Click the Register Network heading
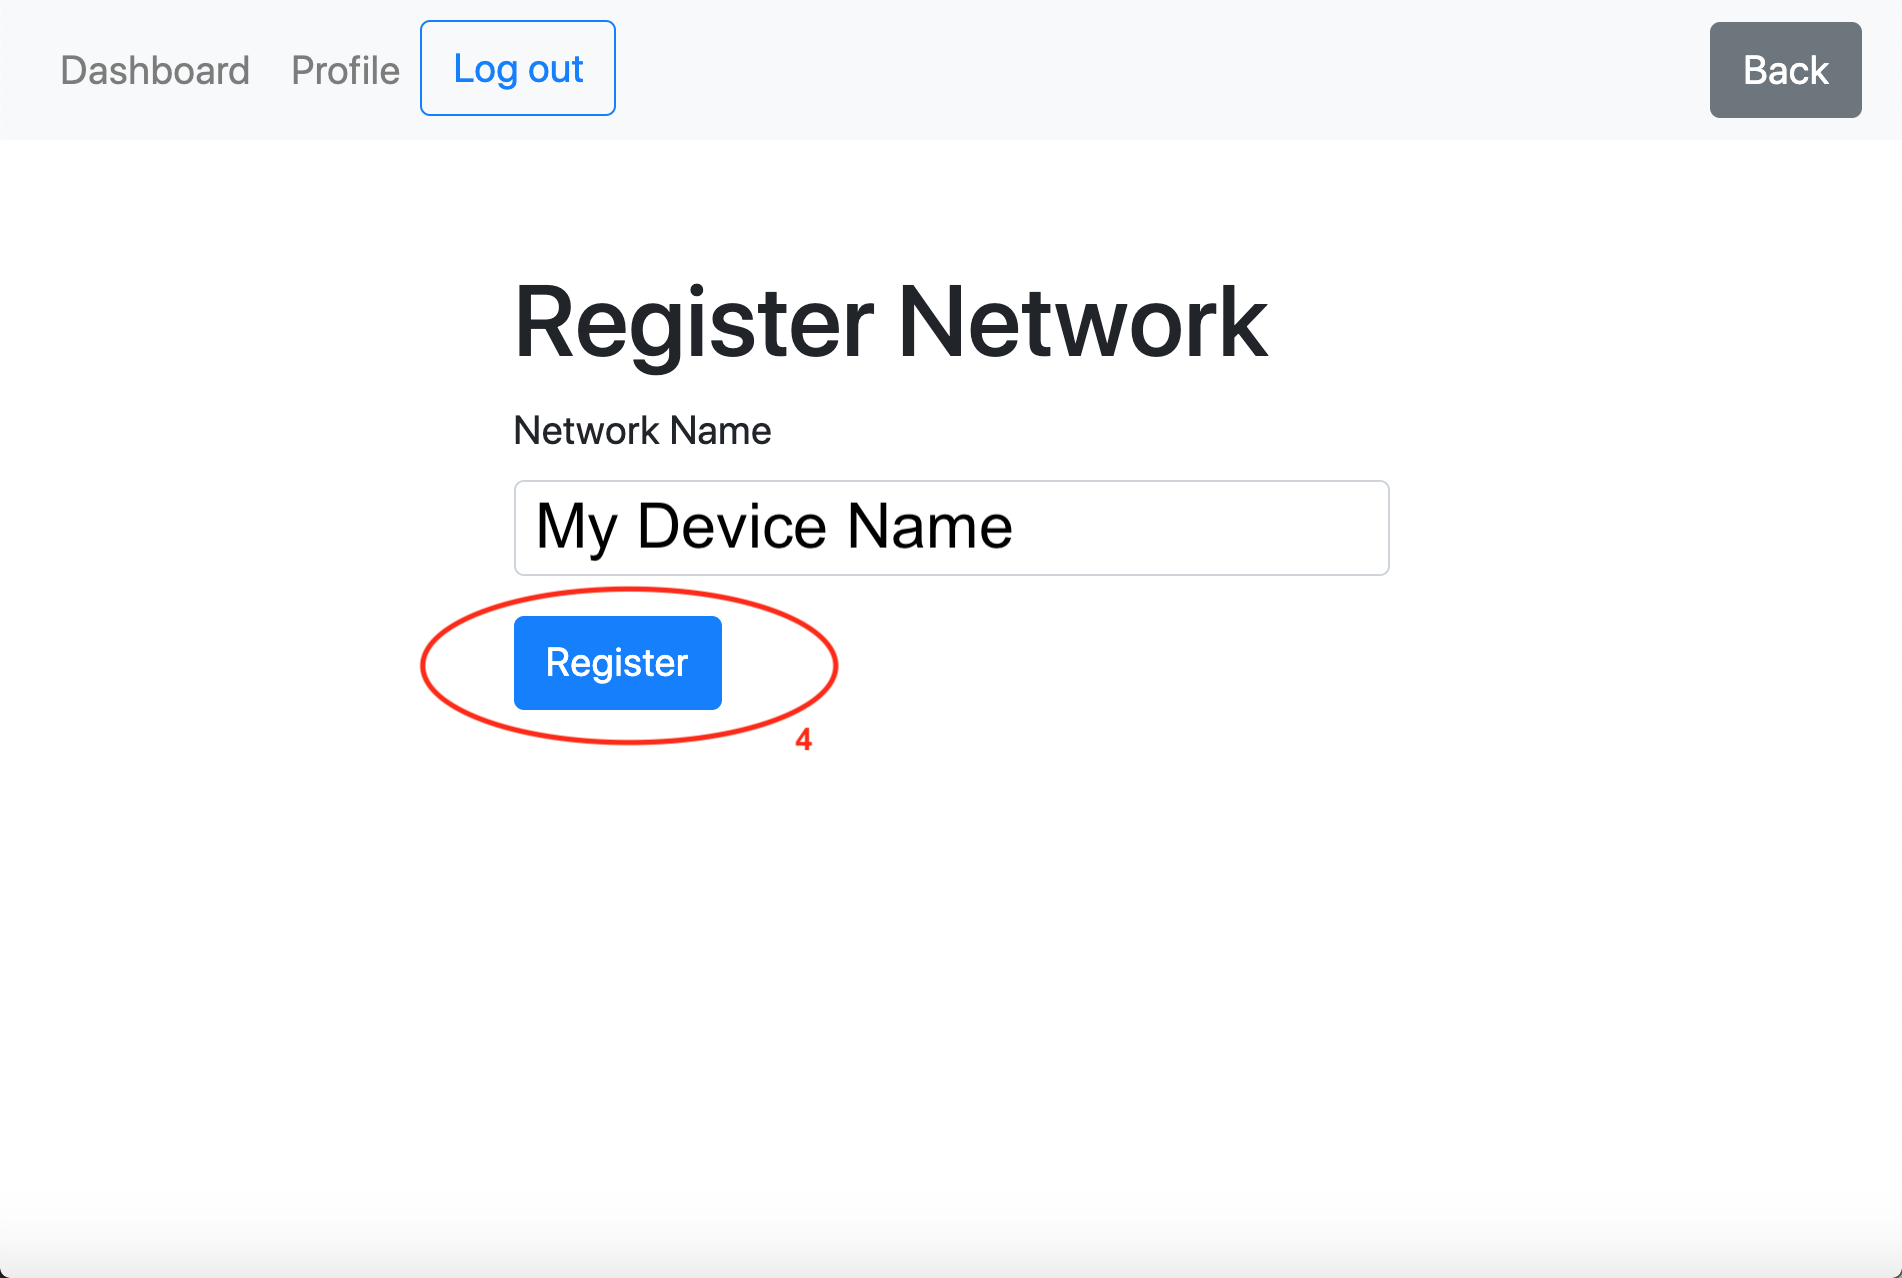Viewport: 1902px width, 1278px height. 890,322
